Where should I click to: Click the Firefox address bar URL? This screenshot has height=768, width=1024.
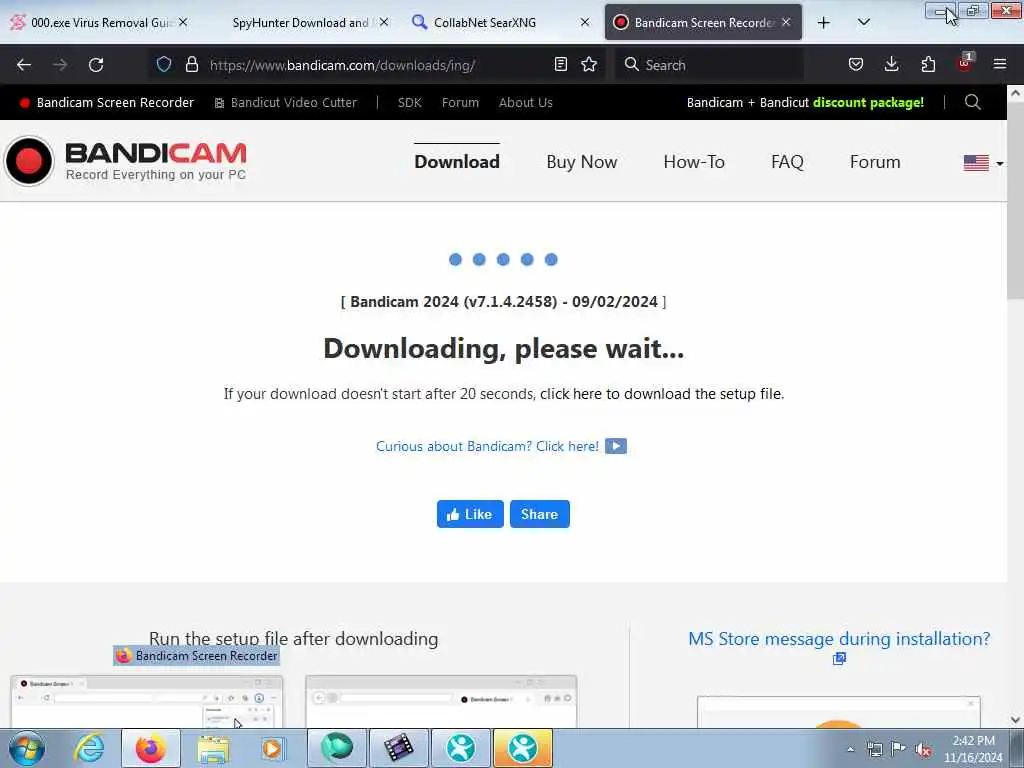[x=342, y=65]
